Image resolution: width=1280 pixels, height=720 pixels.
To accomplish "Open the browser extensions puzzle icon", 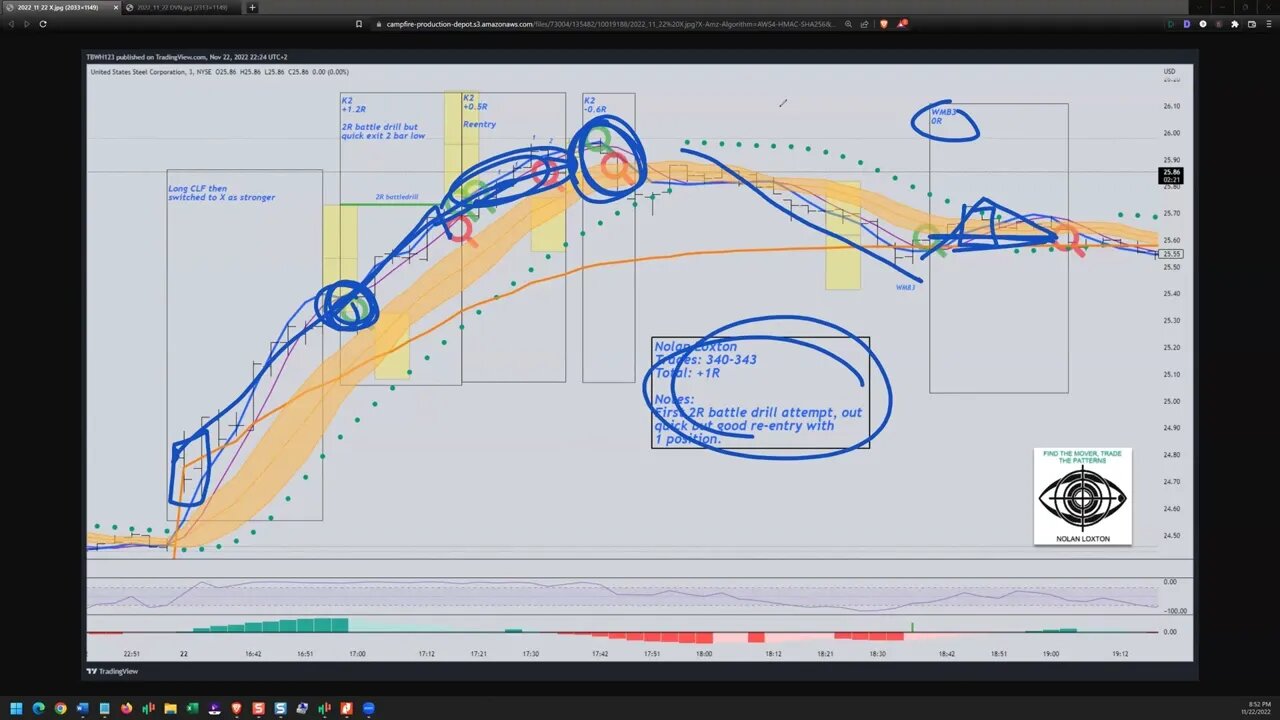I will (1235, 24).
